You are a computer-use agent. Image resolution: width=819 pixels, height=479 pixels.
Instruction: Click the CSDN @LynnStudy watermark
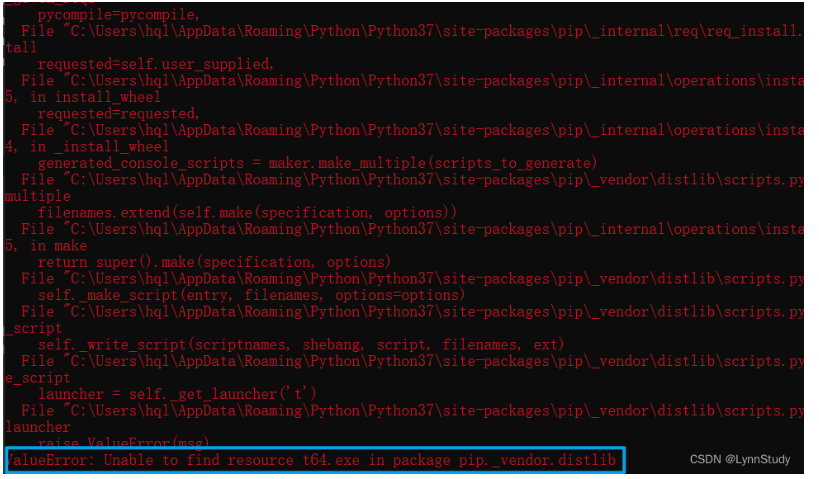click(x=740, y=459)
